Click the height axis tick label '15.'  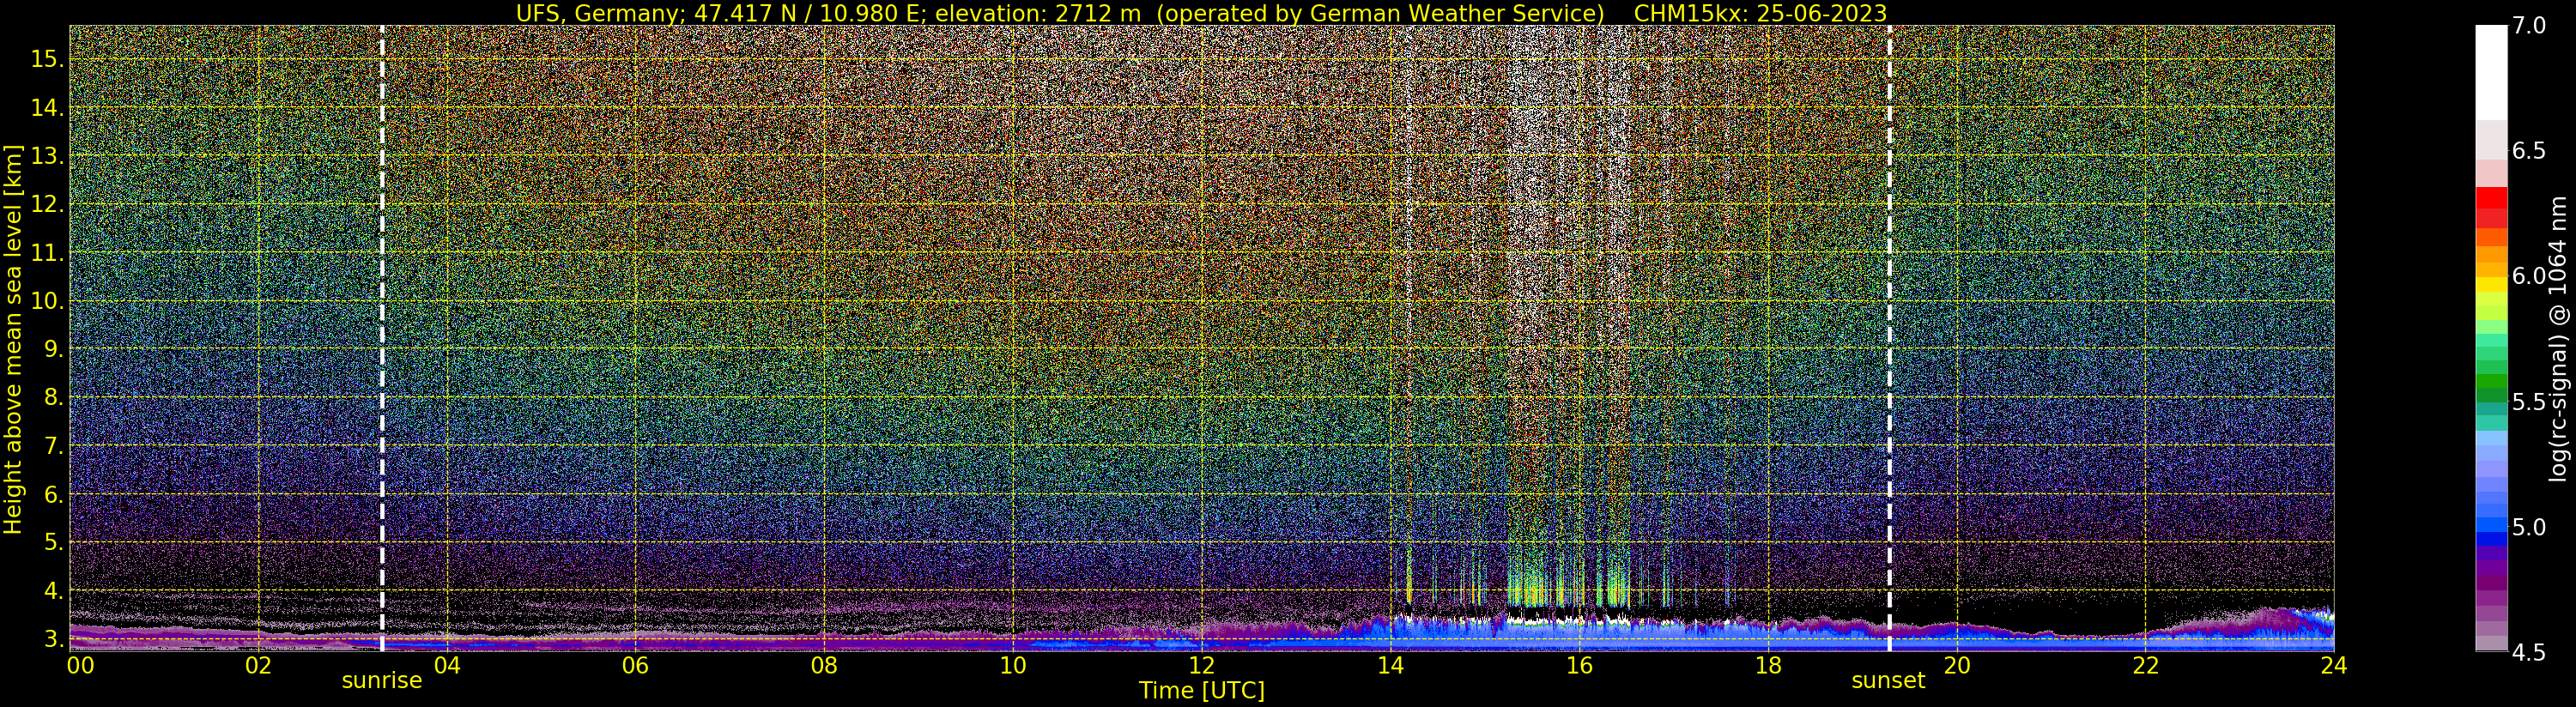[47, 59]
